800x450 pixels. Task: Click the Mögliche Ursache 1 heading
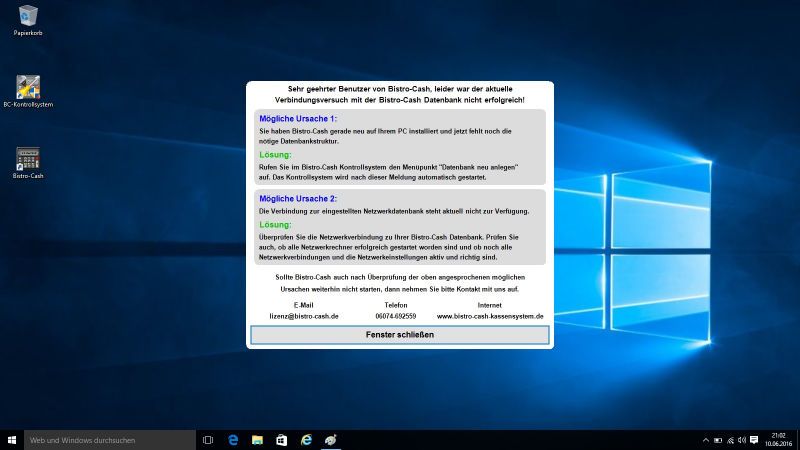[298, 118]
